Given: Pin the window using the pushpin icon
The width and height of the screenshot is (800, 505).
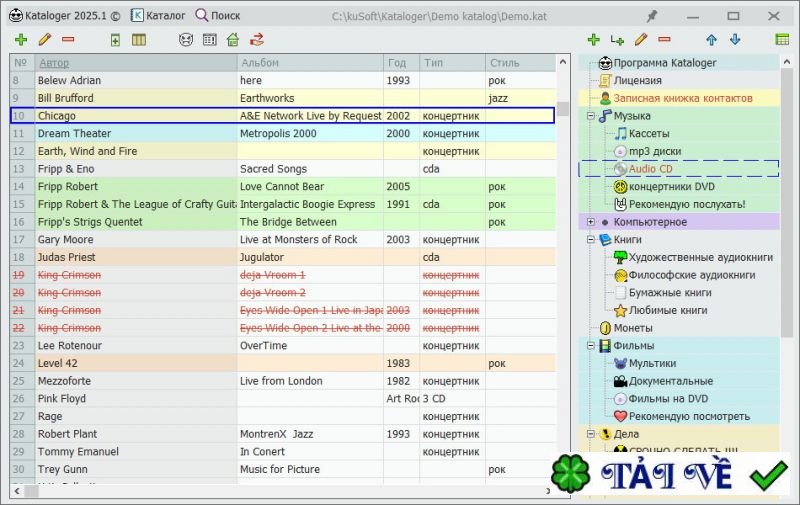Looking at the screenshot, I should click(652, 16).
